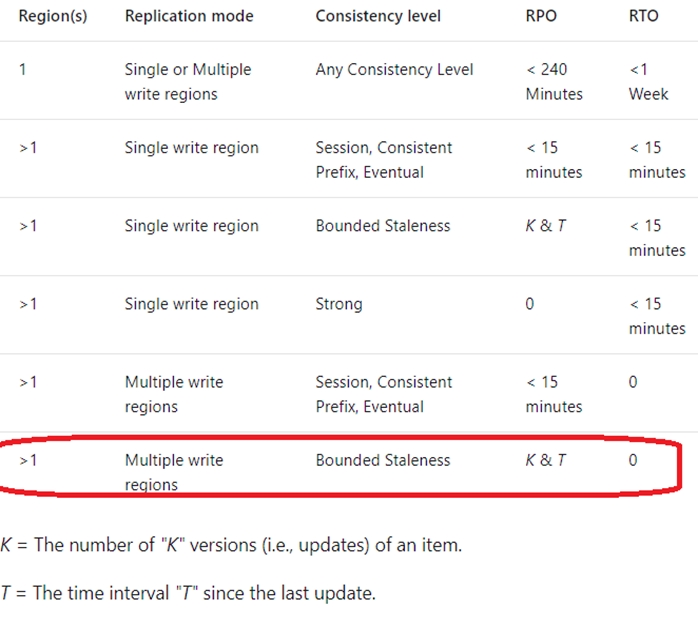The image size is (698, 622).
Task: Click the Strong consistency level cell
Action: click(x=339, y=304)
